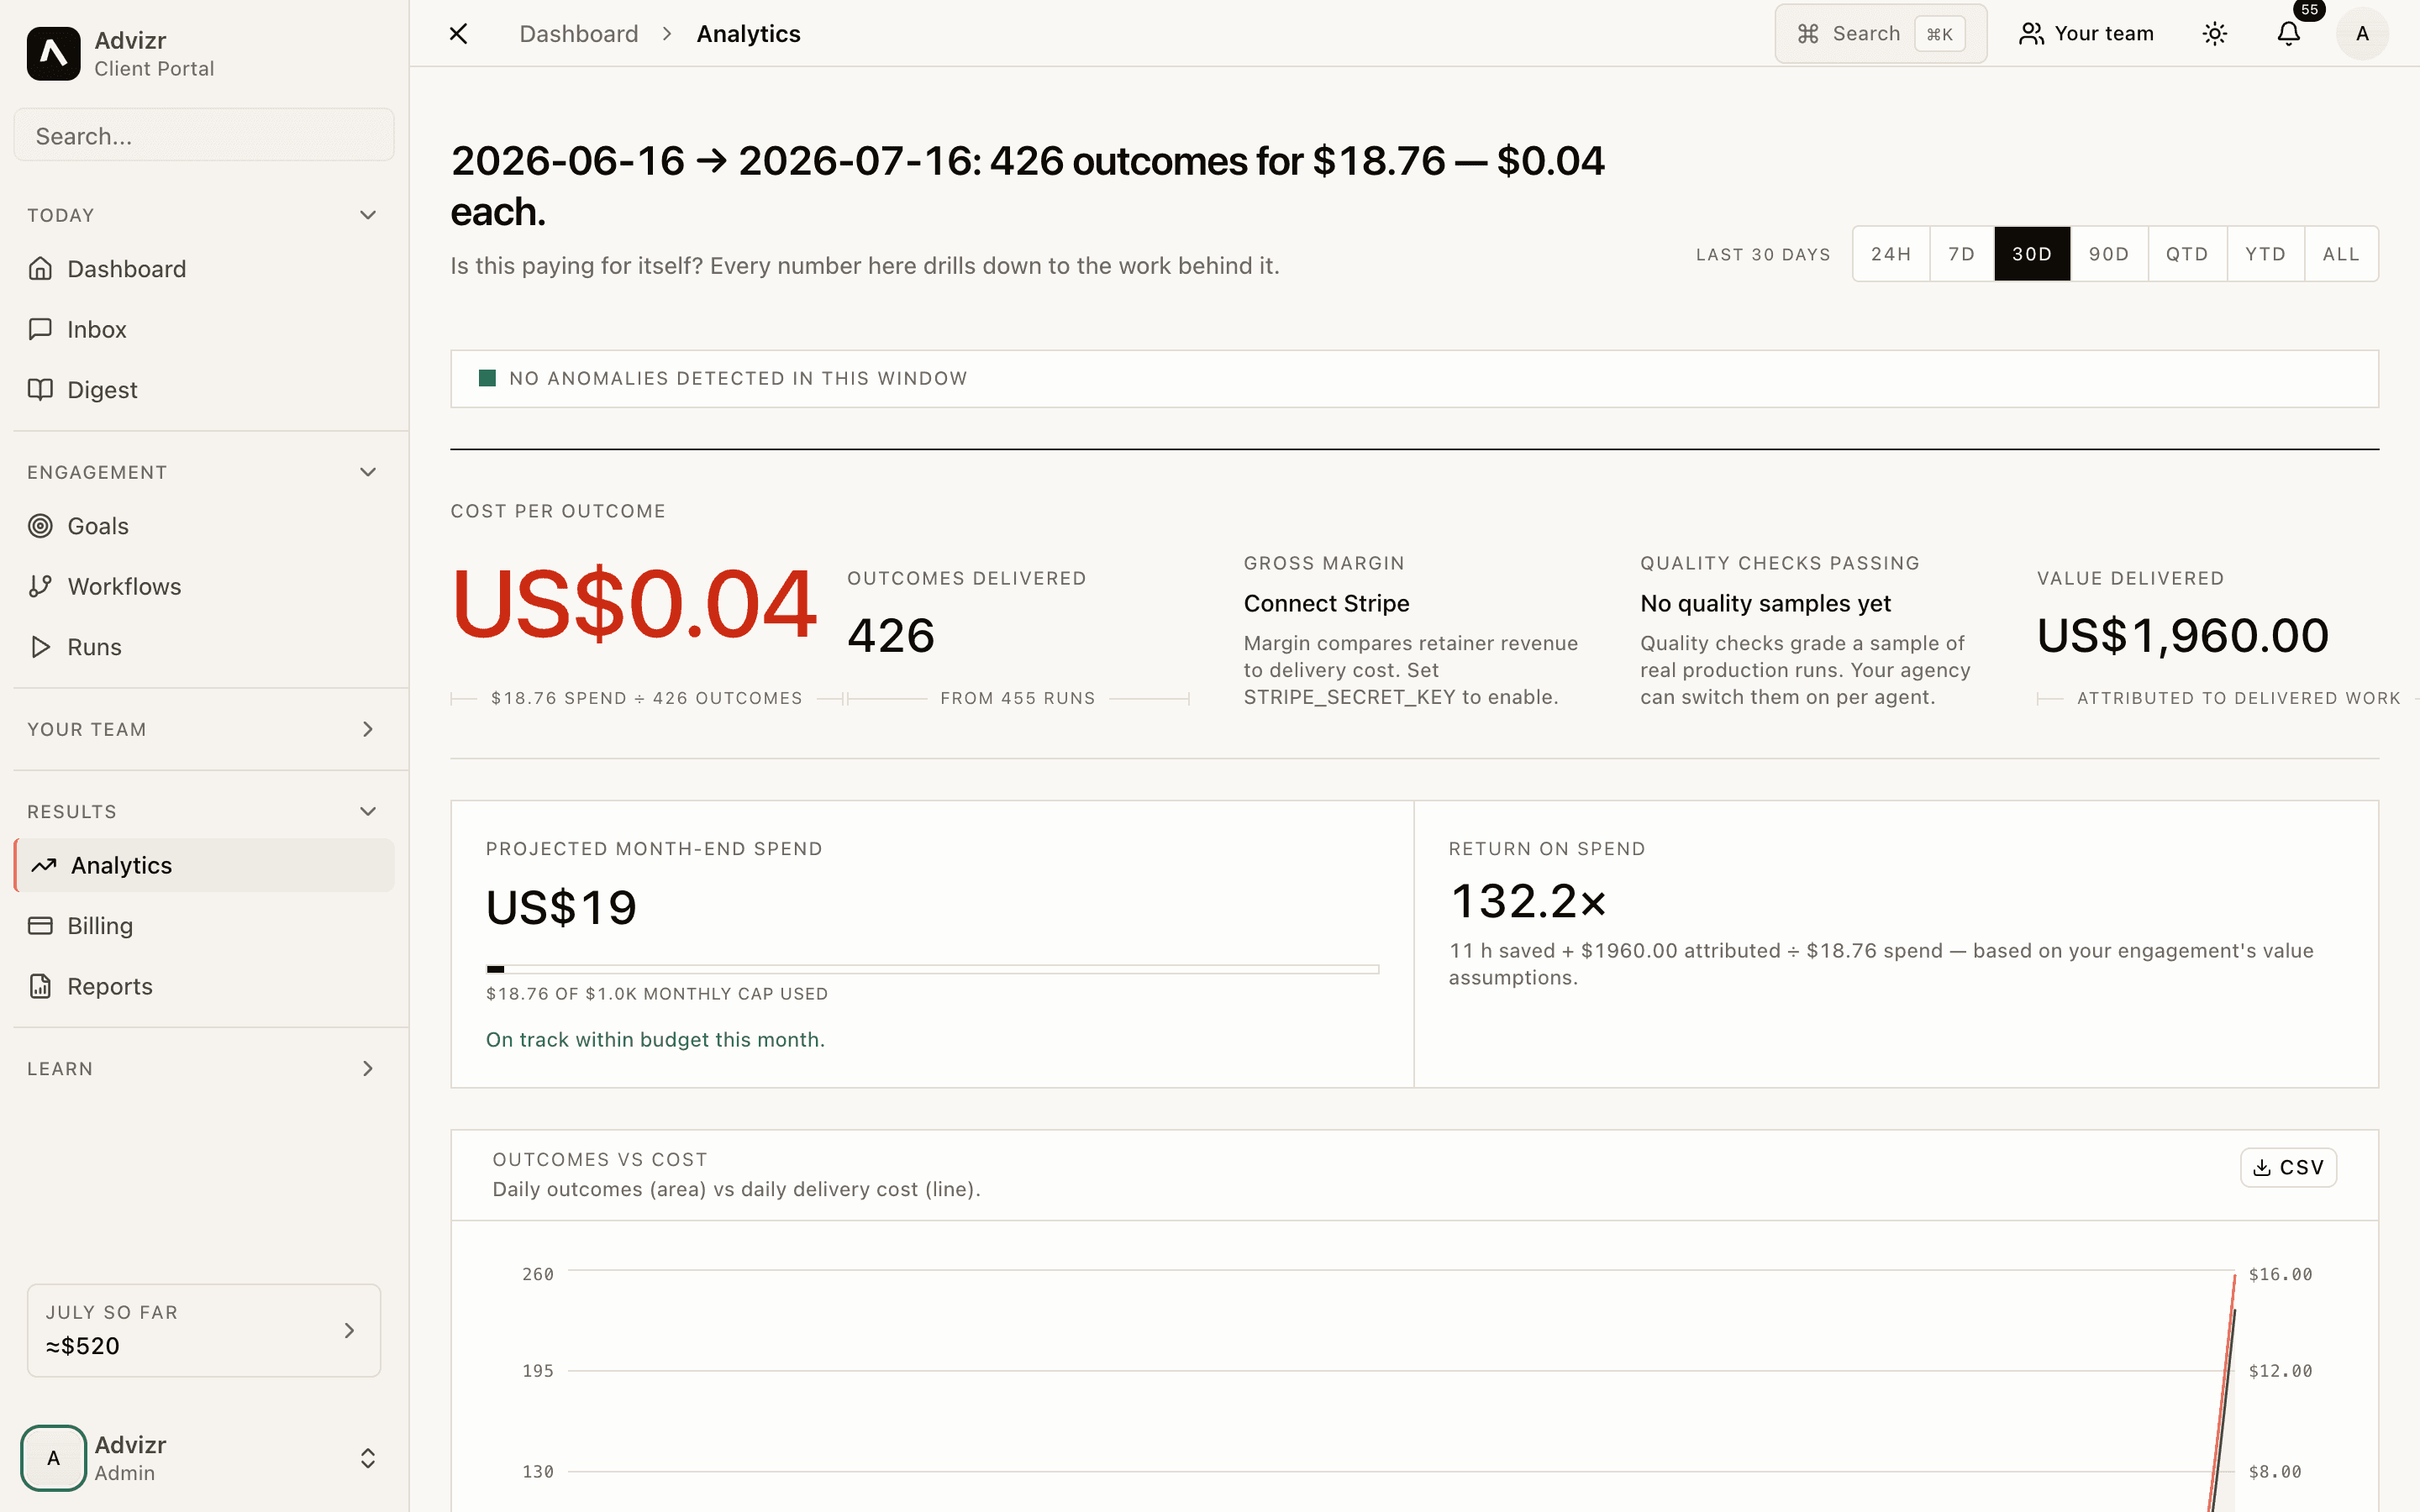Click the US$0.04 cost per outcome figure
The image size is (2420, 1512).
(x=634, y=604)
